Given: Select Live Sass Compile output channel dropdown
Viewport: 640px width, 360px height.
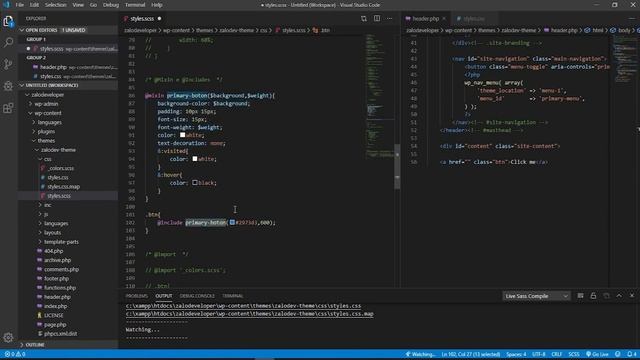Looking at the screenshot, I should (536, 296).
